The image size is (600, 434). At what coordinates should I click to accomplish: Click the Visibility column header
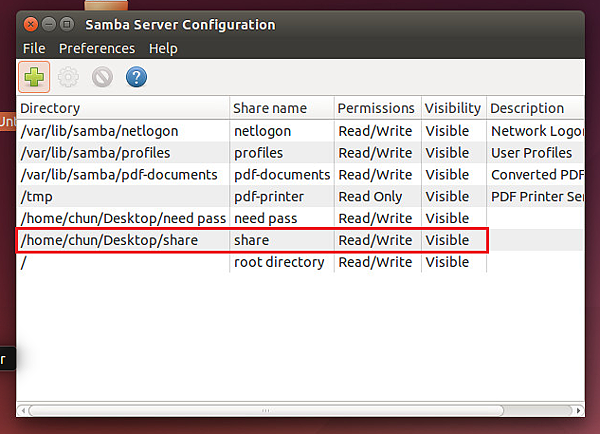tap(452, 108)
